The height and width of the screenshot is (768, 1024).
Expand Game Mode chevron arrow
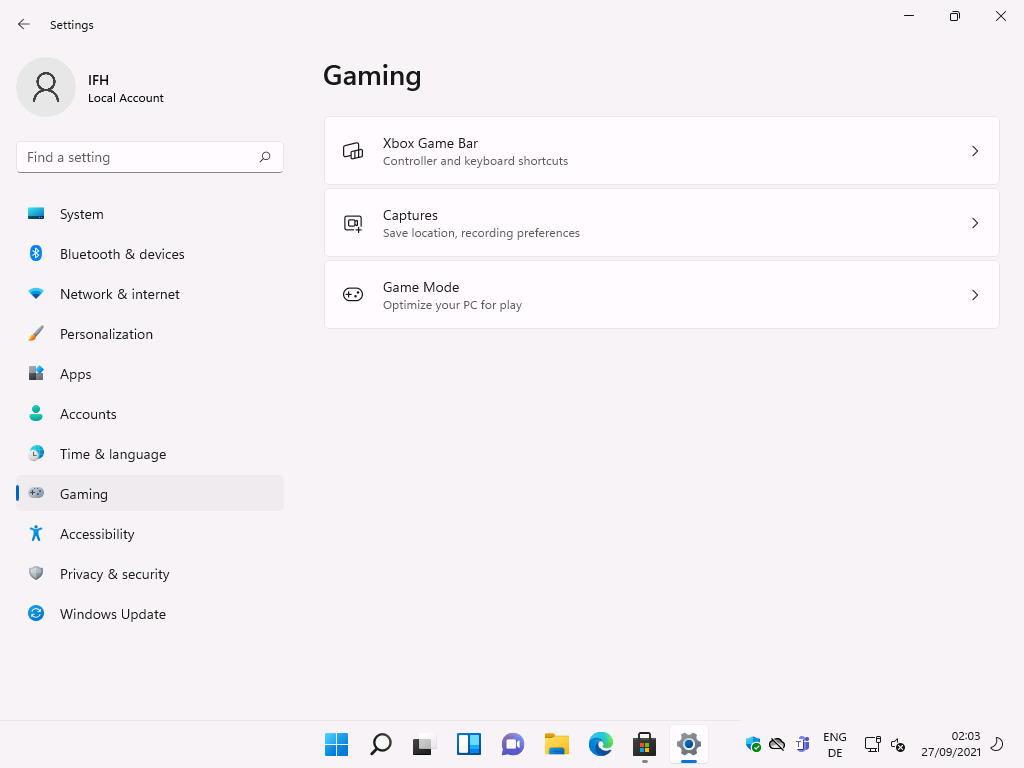(974, 295)
